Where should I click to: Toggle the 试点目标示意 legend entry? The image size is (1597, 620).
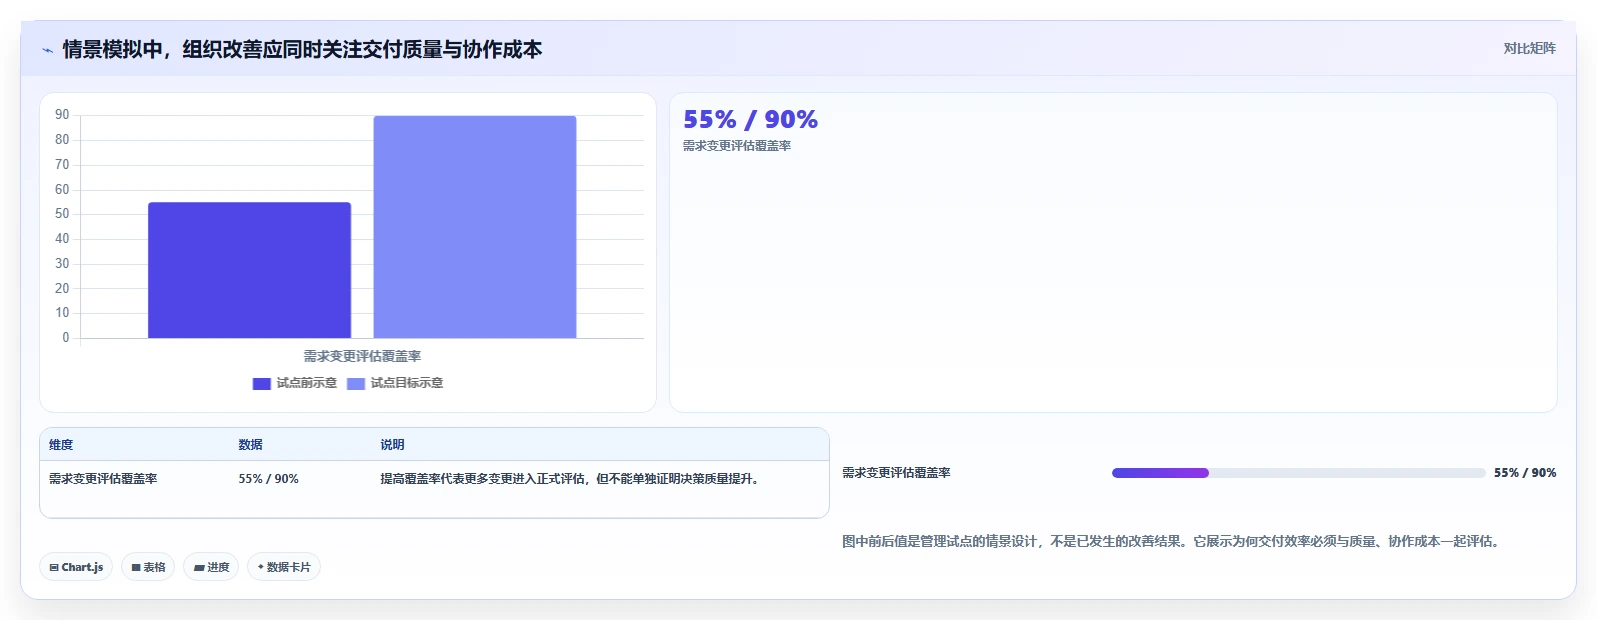tap(395, 383)
